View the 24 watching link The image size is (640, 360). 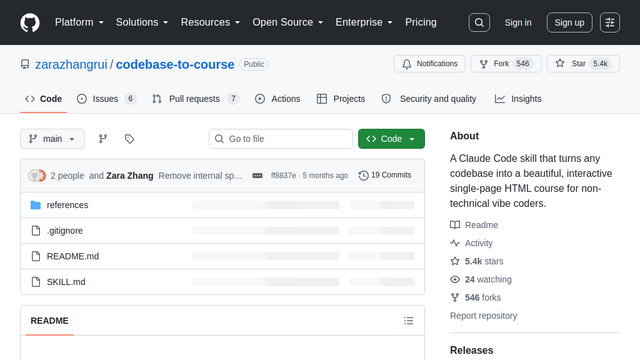click(481, 280)
